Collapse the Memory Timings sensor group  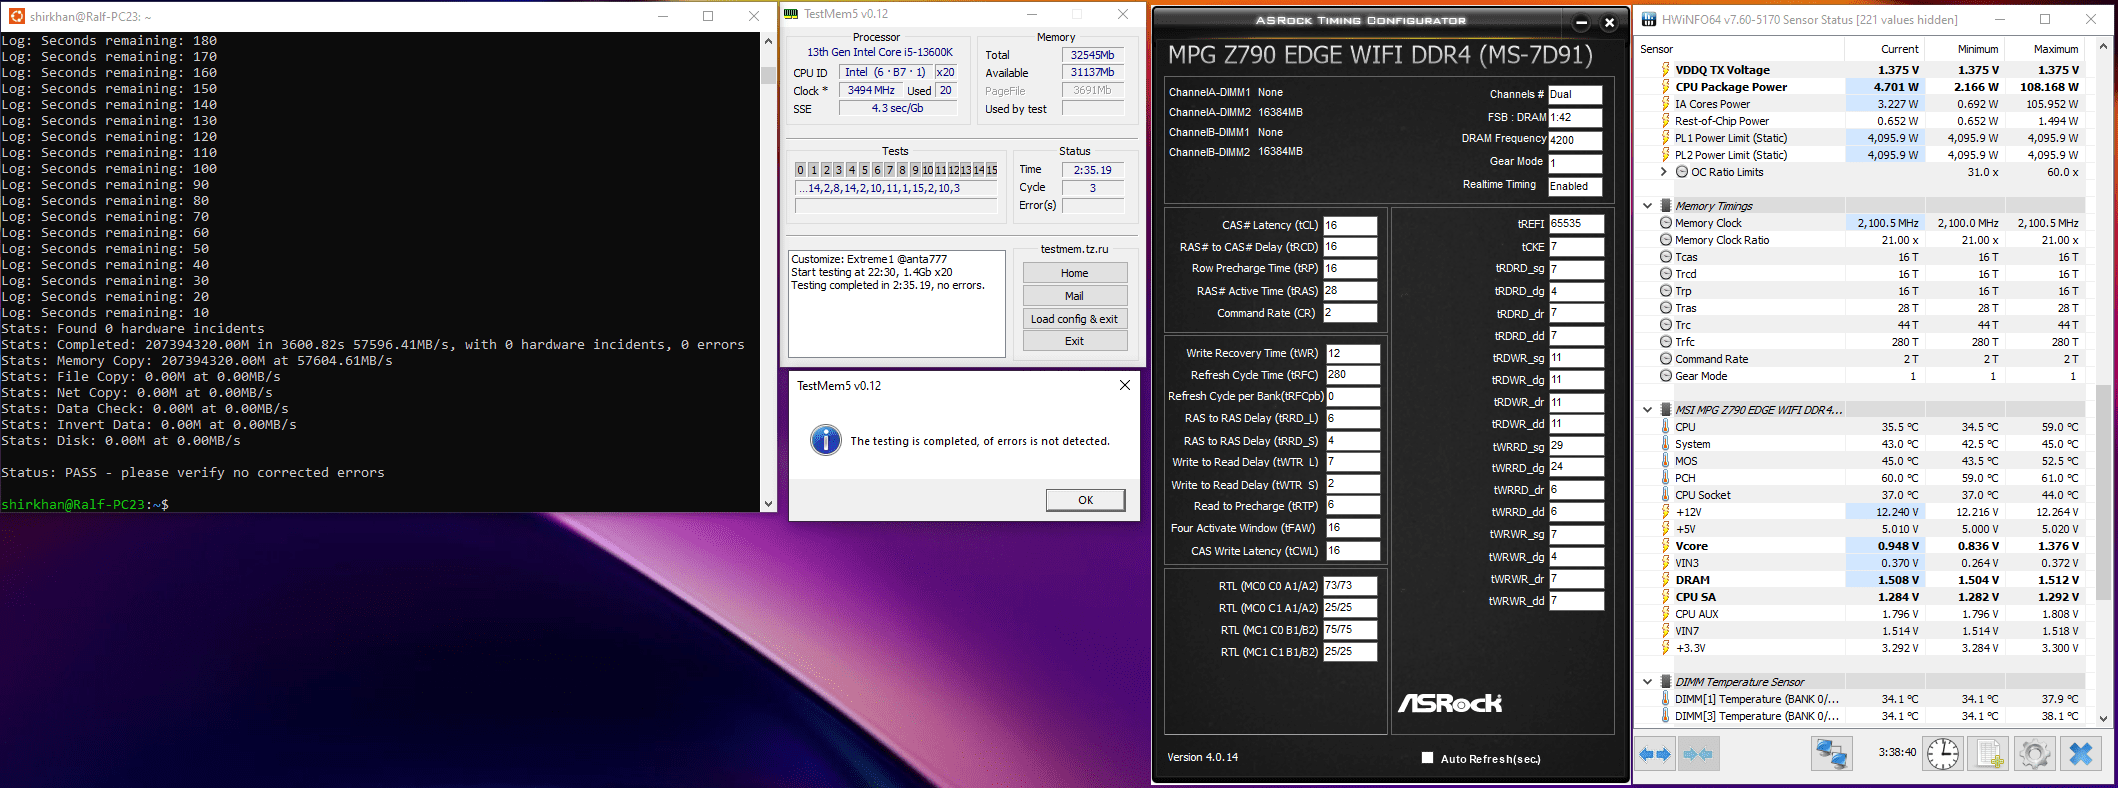pyautogui.click(x=1648, y=206)
